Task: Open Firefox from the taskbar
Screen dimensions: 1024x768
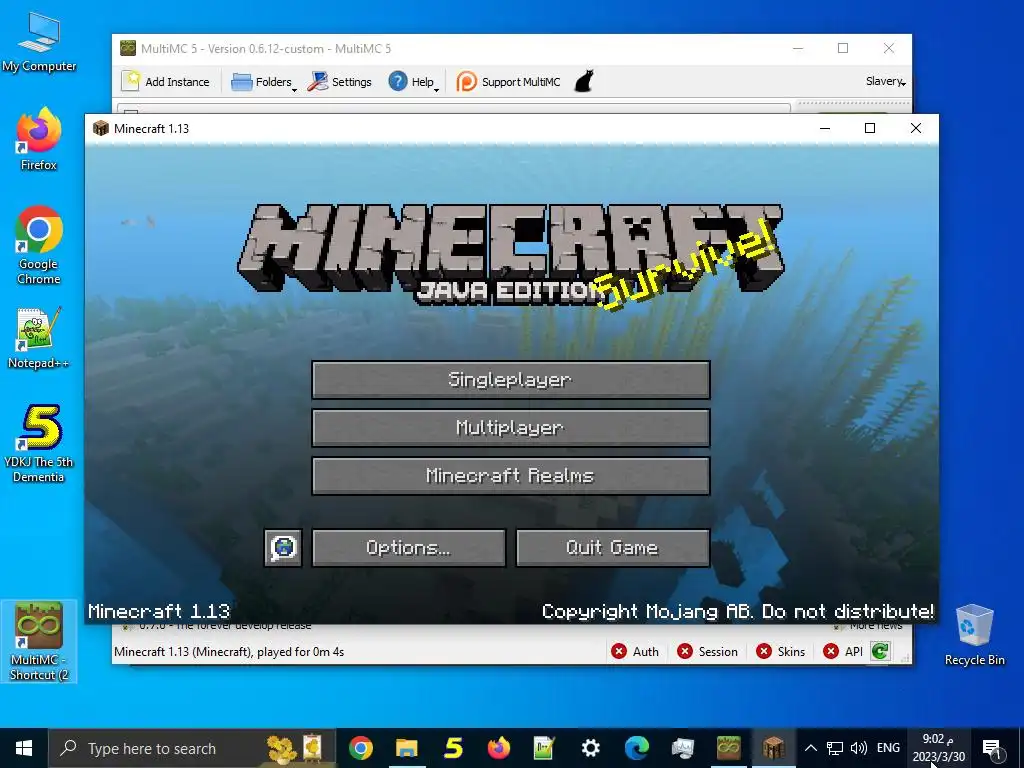Action: 498,748
